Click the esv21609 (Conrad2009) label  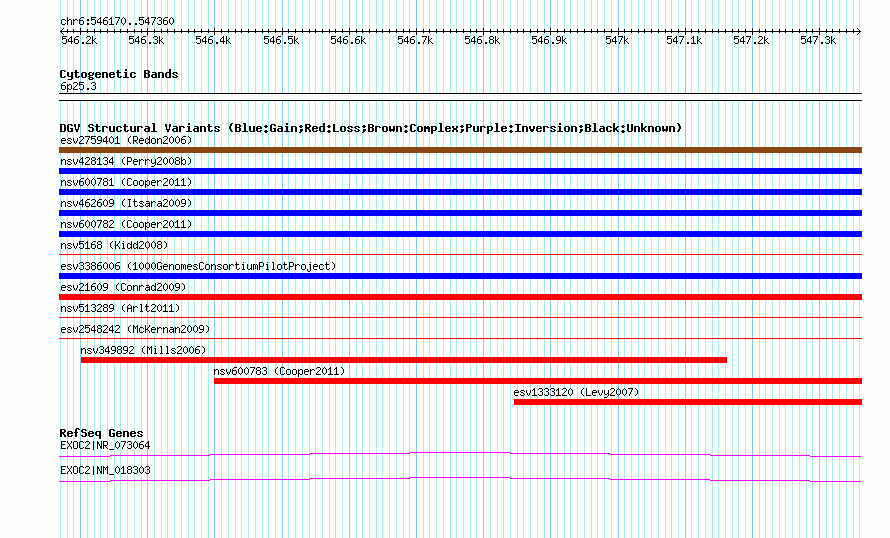pos(123,287)
